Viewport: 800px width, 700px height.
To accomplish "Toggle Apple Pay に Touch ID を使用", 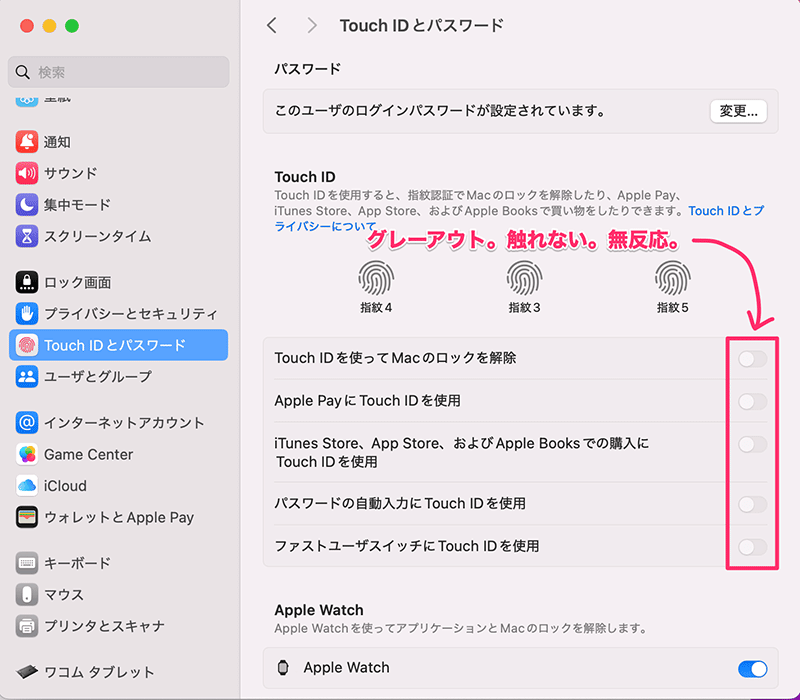I will 752,402.
